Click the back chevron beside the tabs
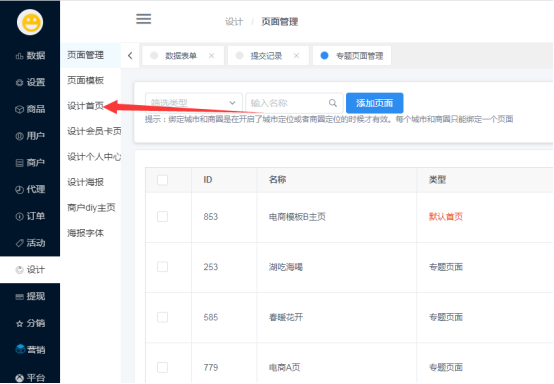 (130, 55)
